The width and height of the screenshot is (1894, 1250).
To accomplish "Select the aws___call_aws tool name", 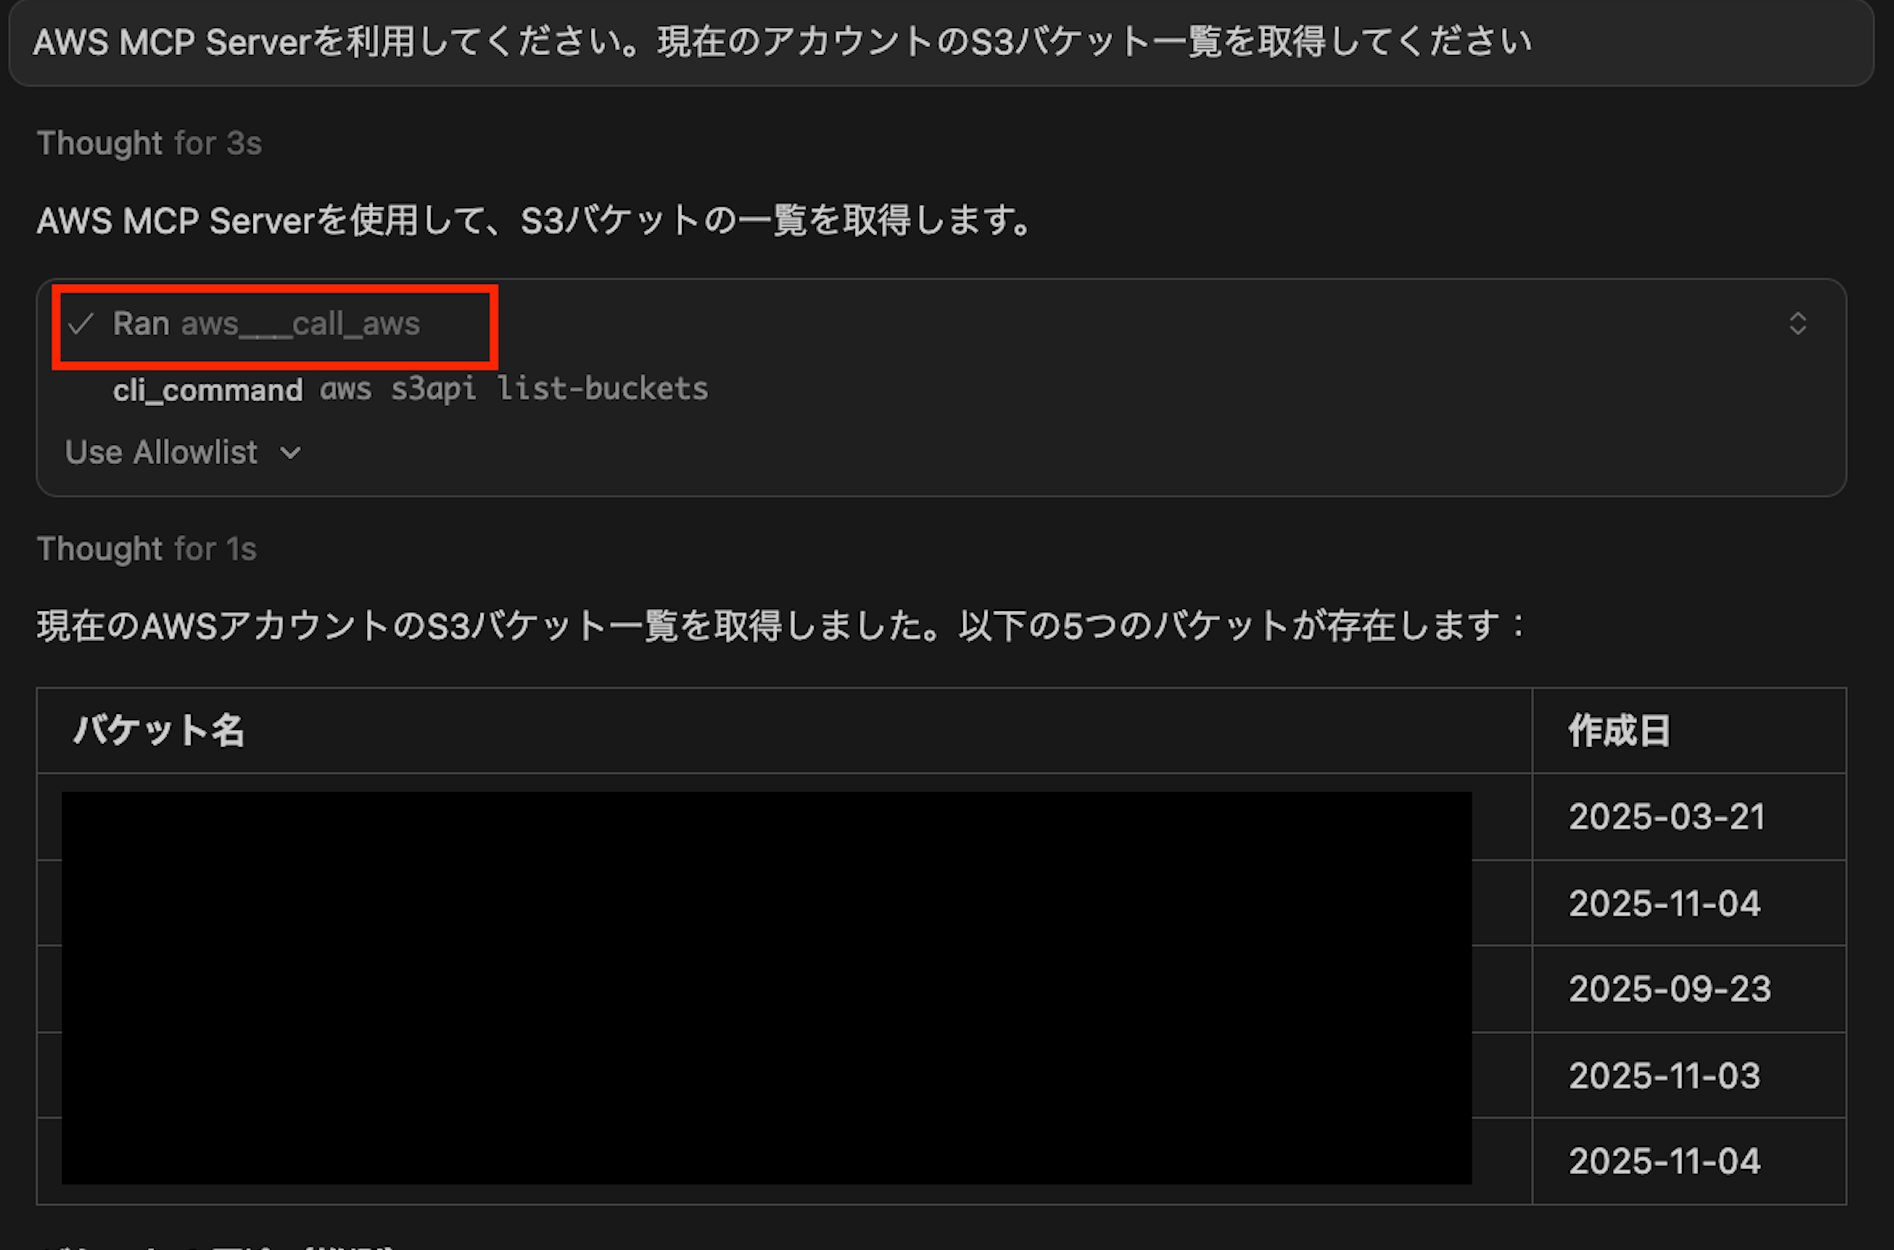I will click(300, 323).
